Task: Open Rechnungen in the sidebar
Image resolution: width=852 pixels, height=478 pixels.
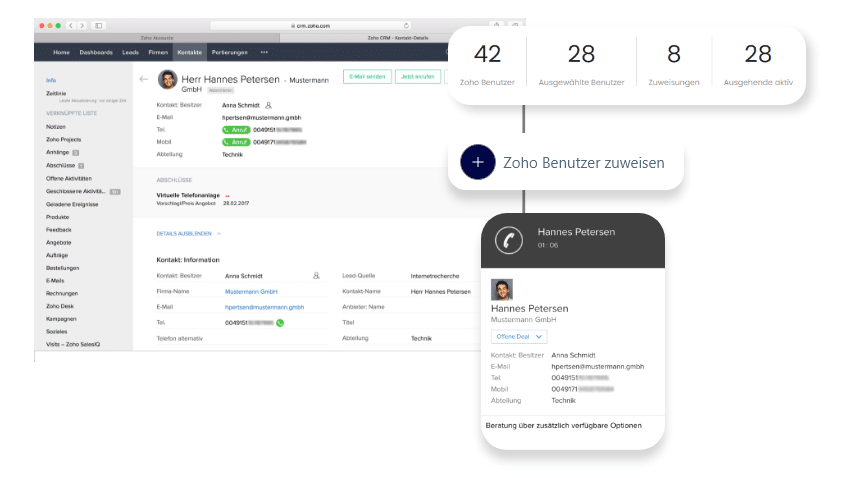Action: click(x=62, y=293)
